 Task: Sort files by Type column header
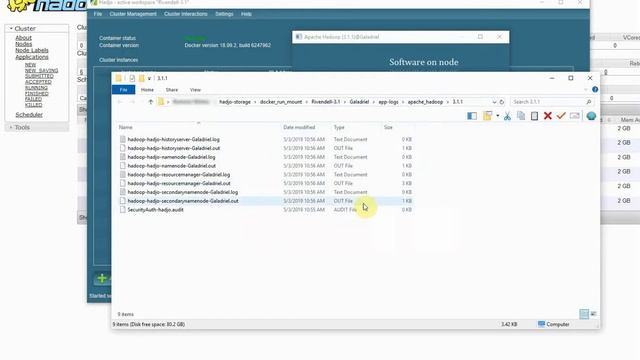point(339,127)
